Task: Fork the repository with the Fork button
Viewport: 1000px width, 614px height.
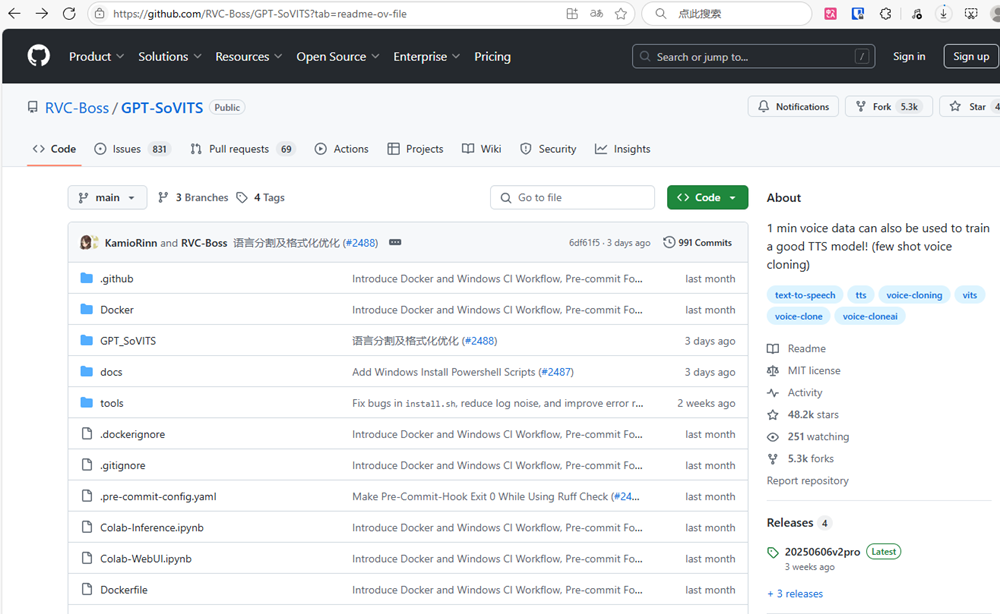Action: coord(888,106)
